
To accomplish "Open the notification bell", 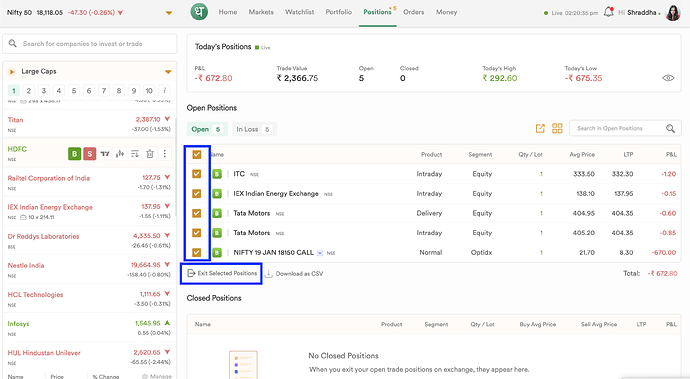I will (608, 12).
